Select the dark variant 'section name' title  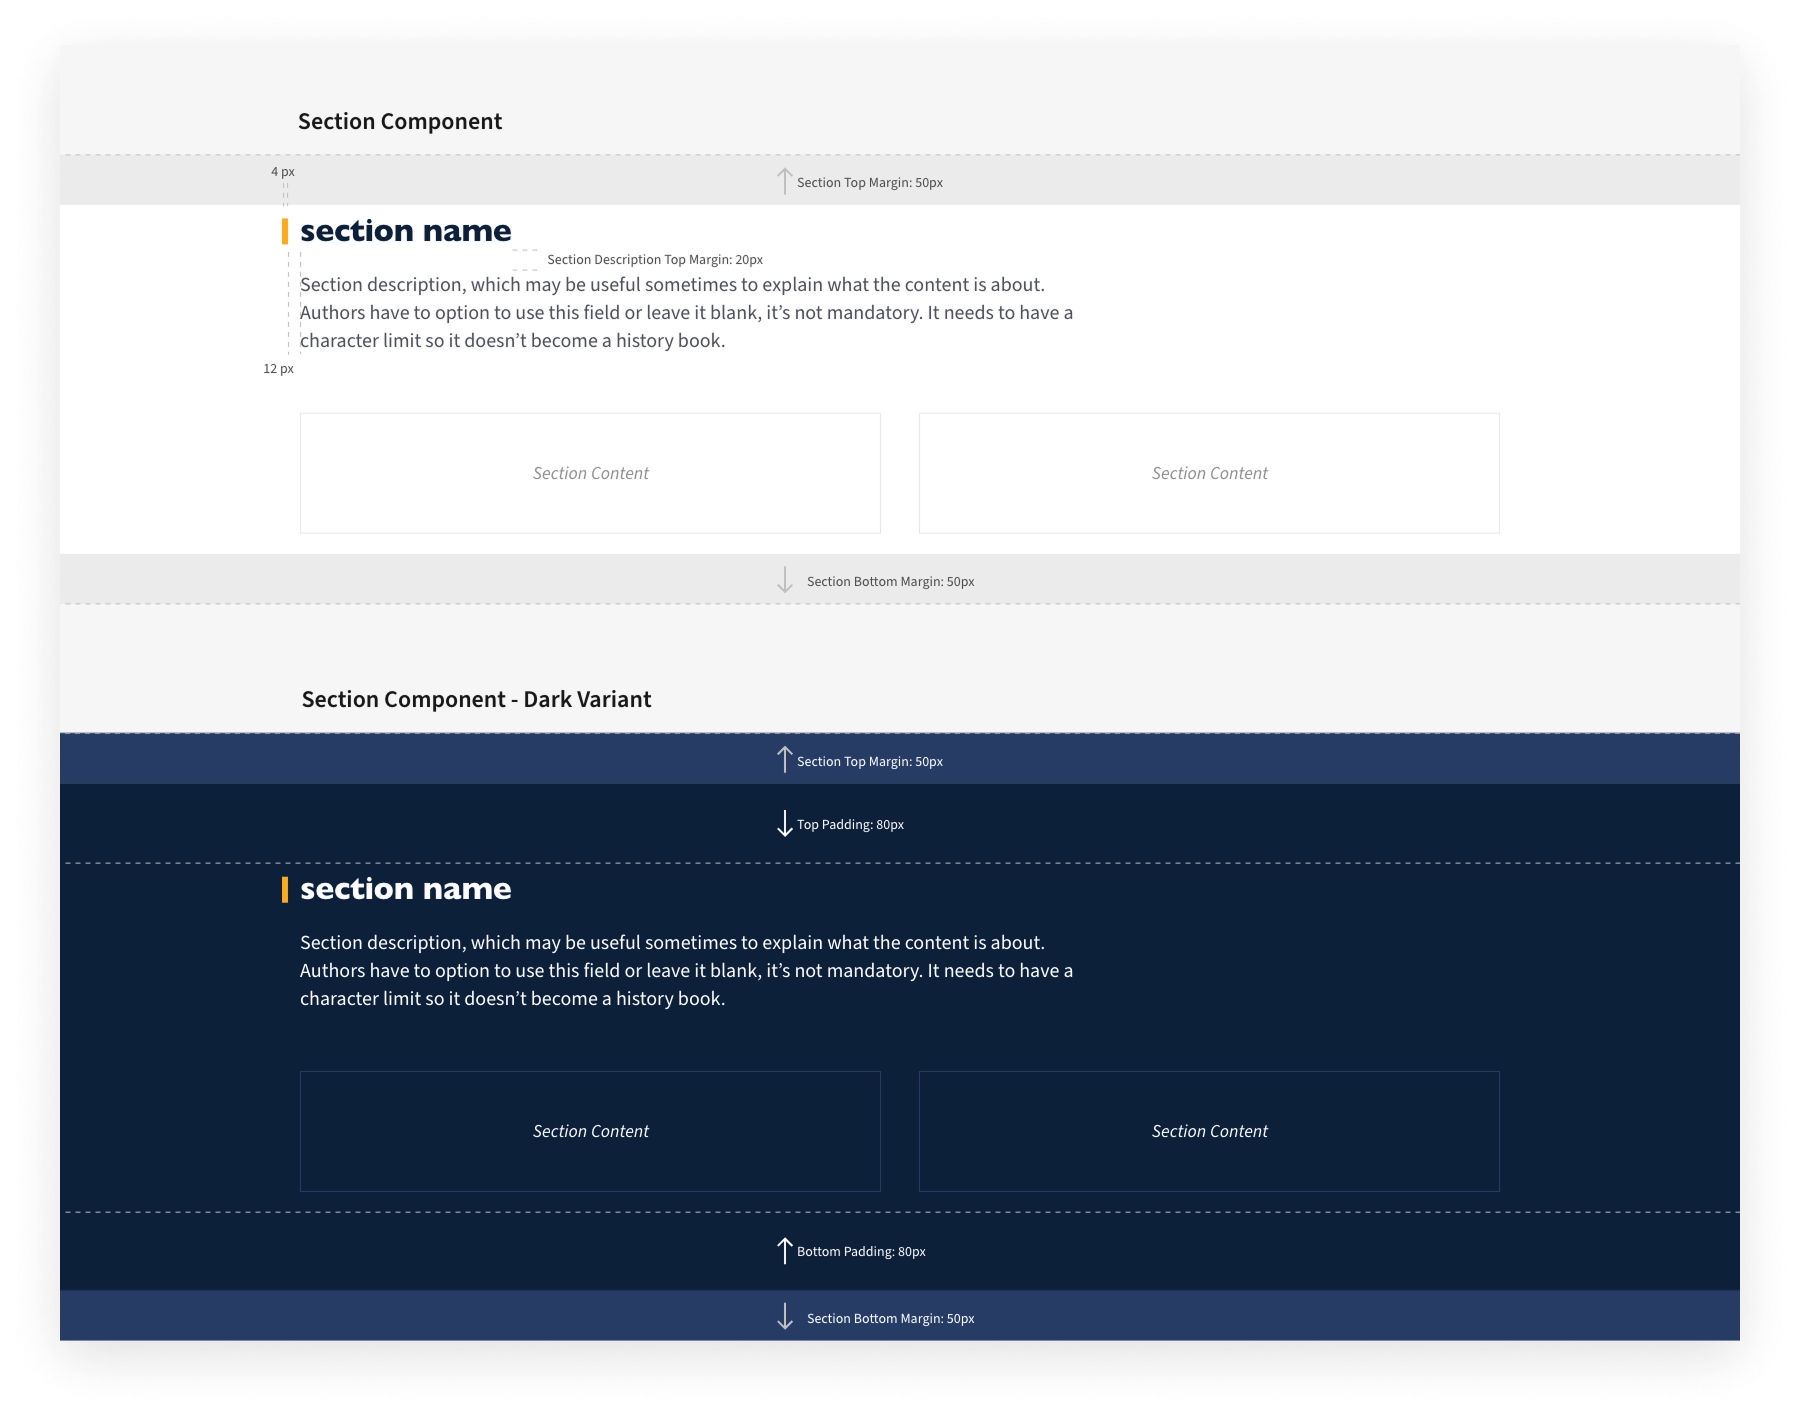click(406, 889)
